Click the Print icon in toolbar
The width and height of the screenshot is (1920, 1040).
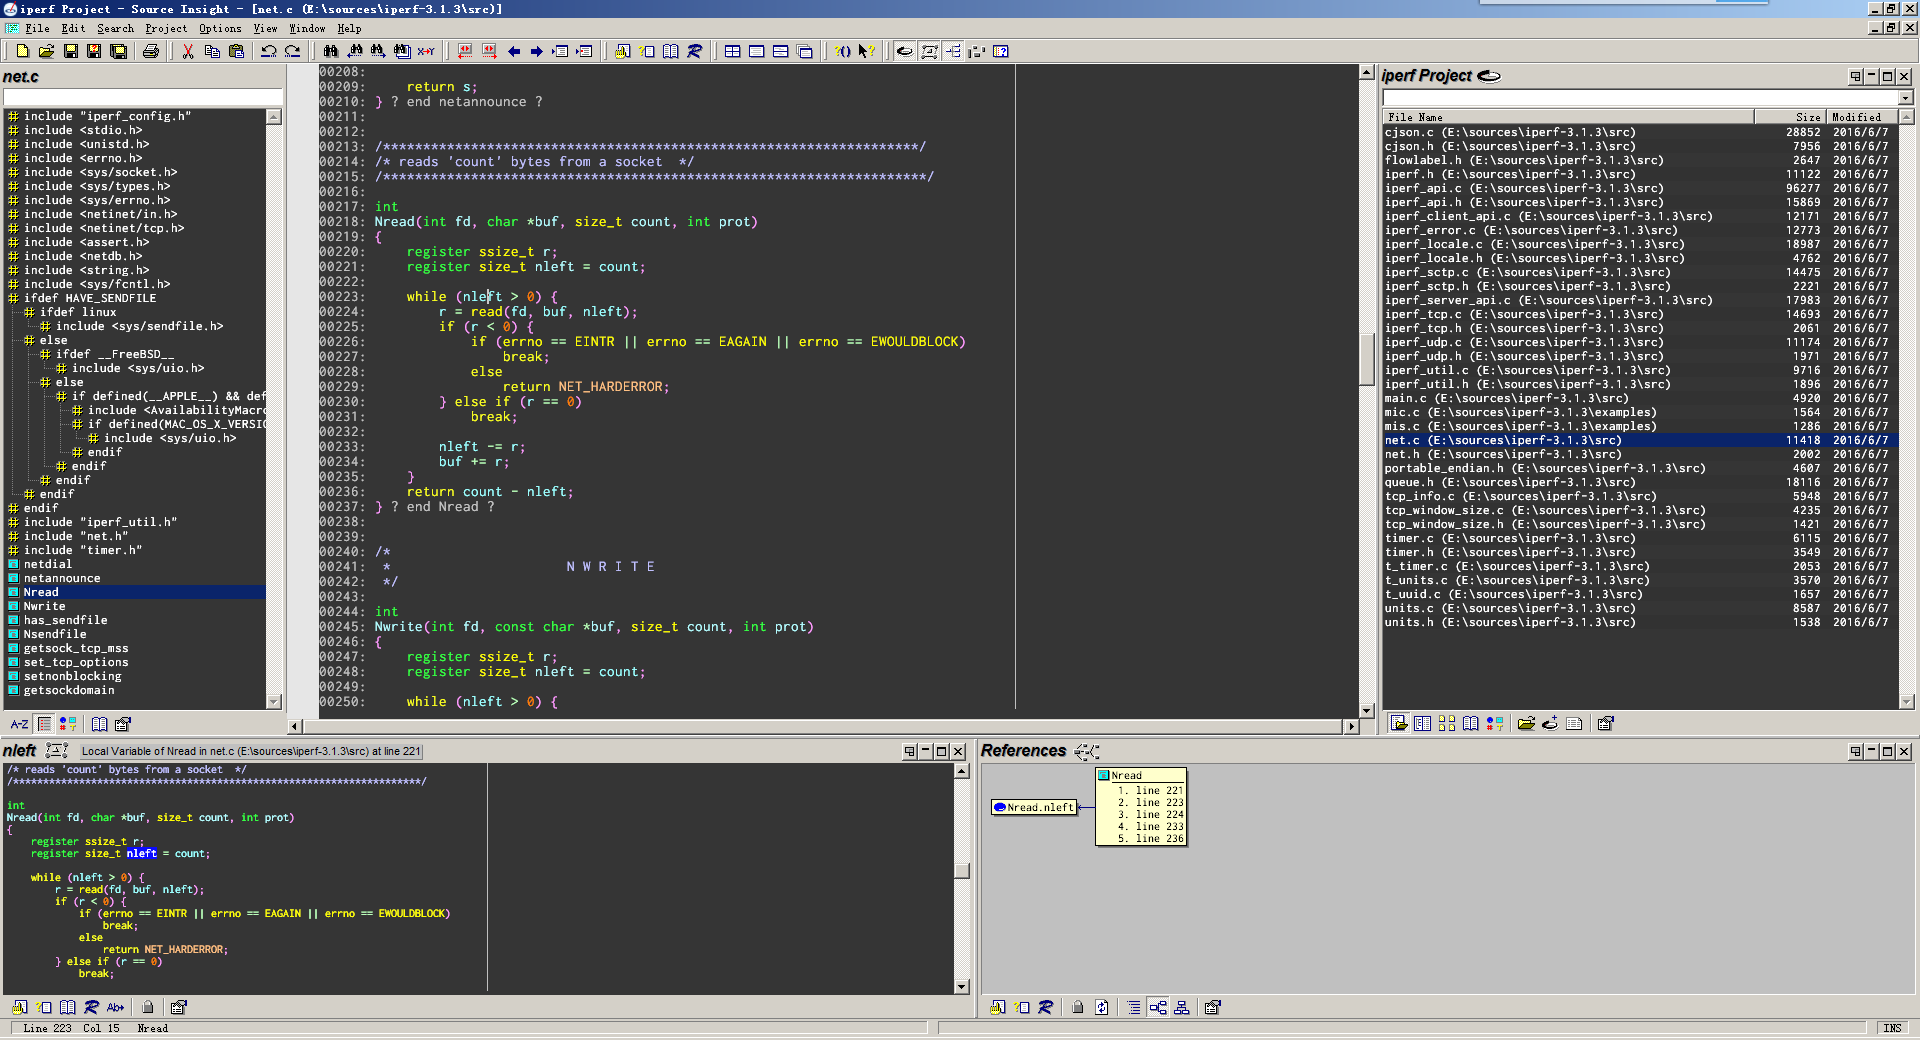(x=151, y=51)
